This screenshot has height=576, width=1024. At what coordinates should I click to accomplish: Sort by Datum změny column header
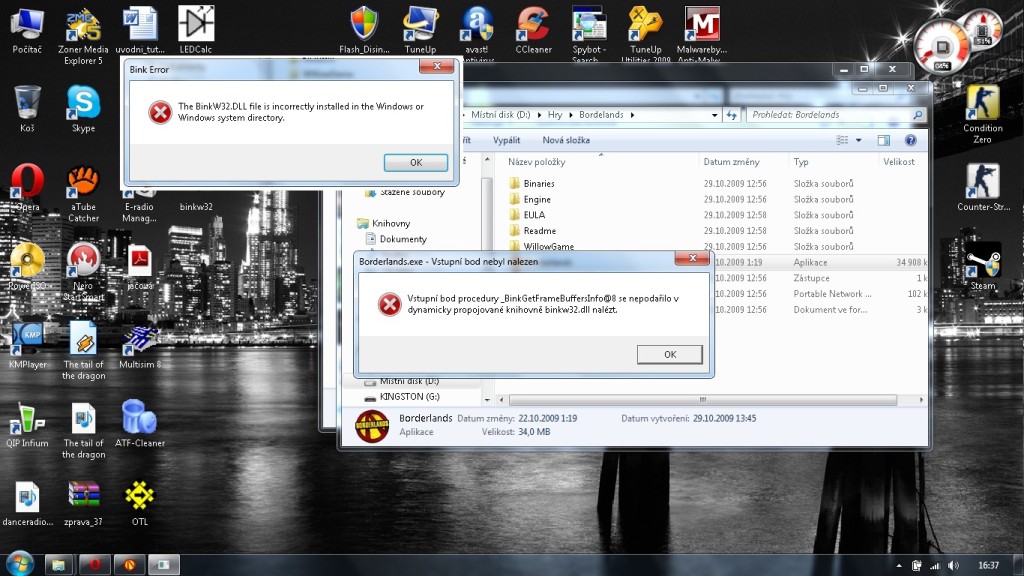coord(731,162)
